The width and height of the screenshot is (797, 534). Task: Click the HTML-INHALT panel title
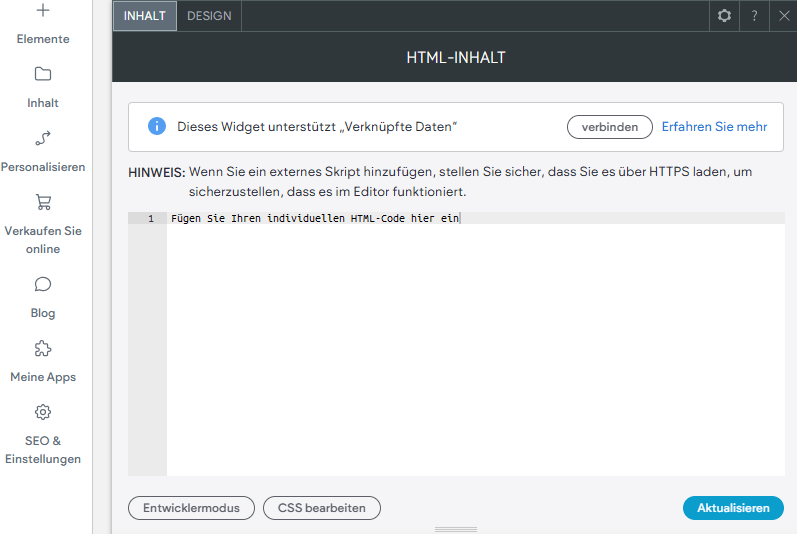(456, 57)
